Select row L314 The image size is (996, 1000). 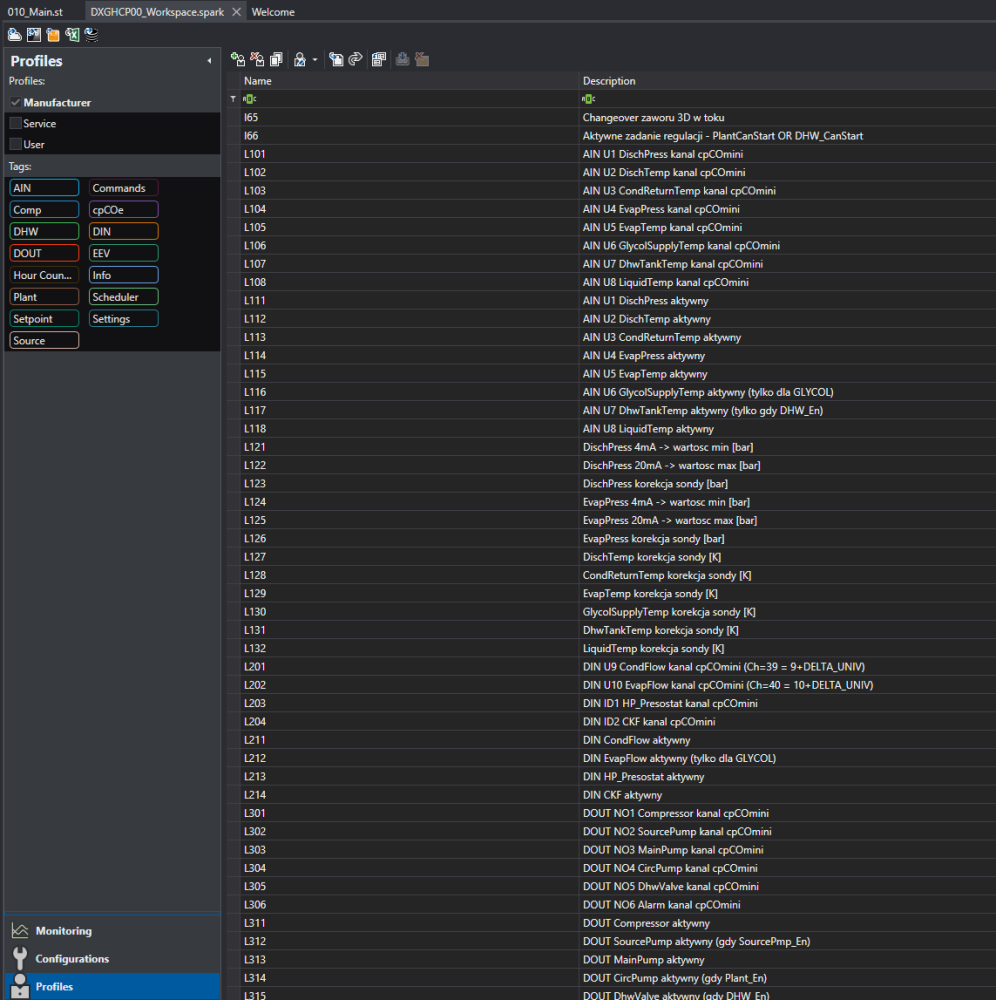tap(612, 978)
